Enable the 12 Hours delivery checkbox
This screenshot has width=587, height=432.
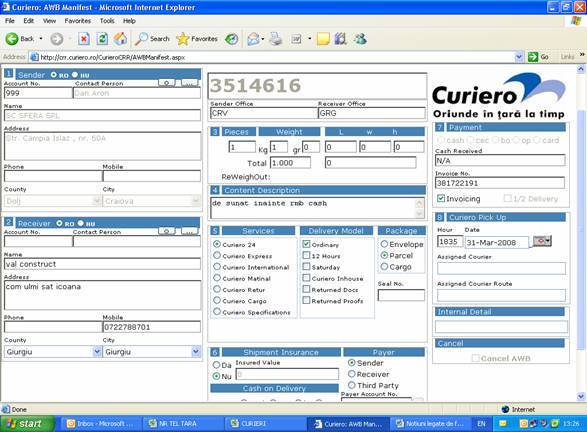306,255
